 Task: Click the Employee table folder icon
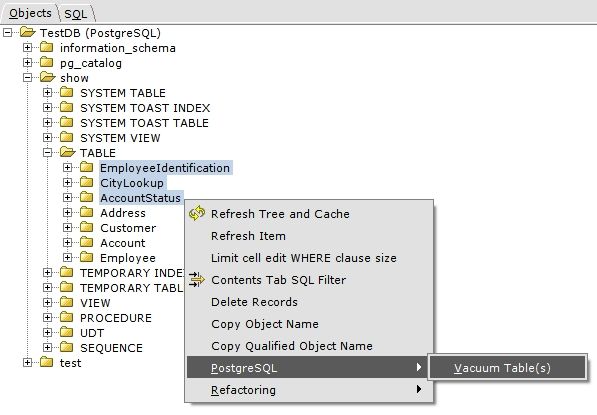87,257
